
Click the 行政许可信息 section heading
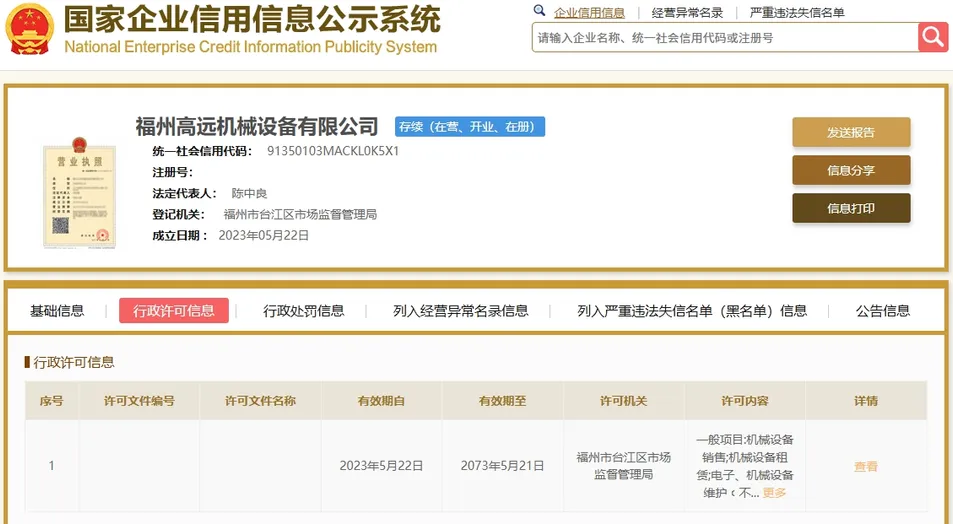74,362
